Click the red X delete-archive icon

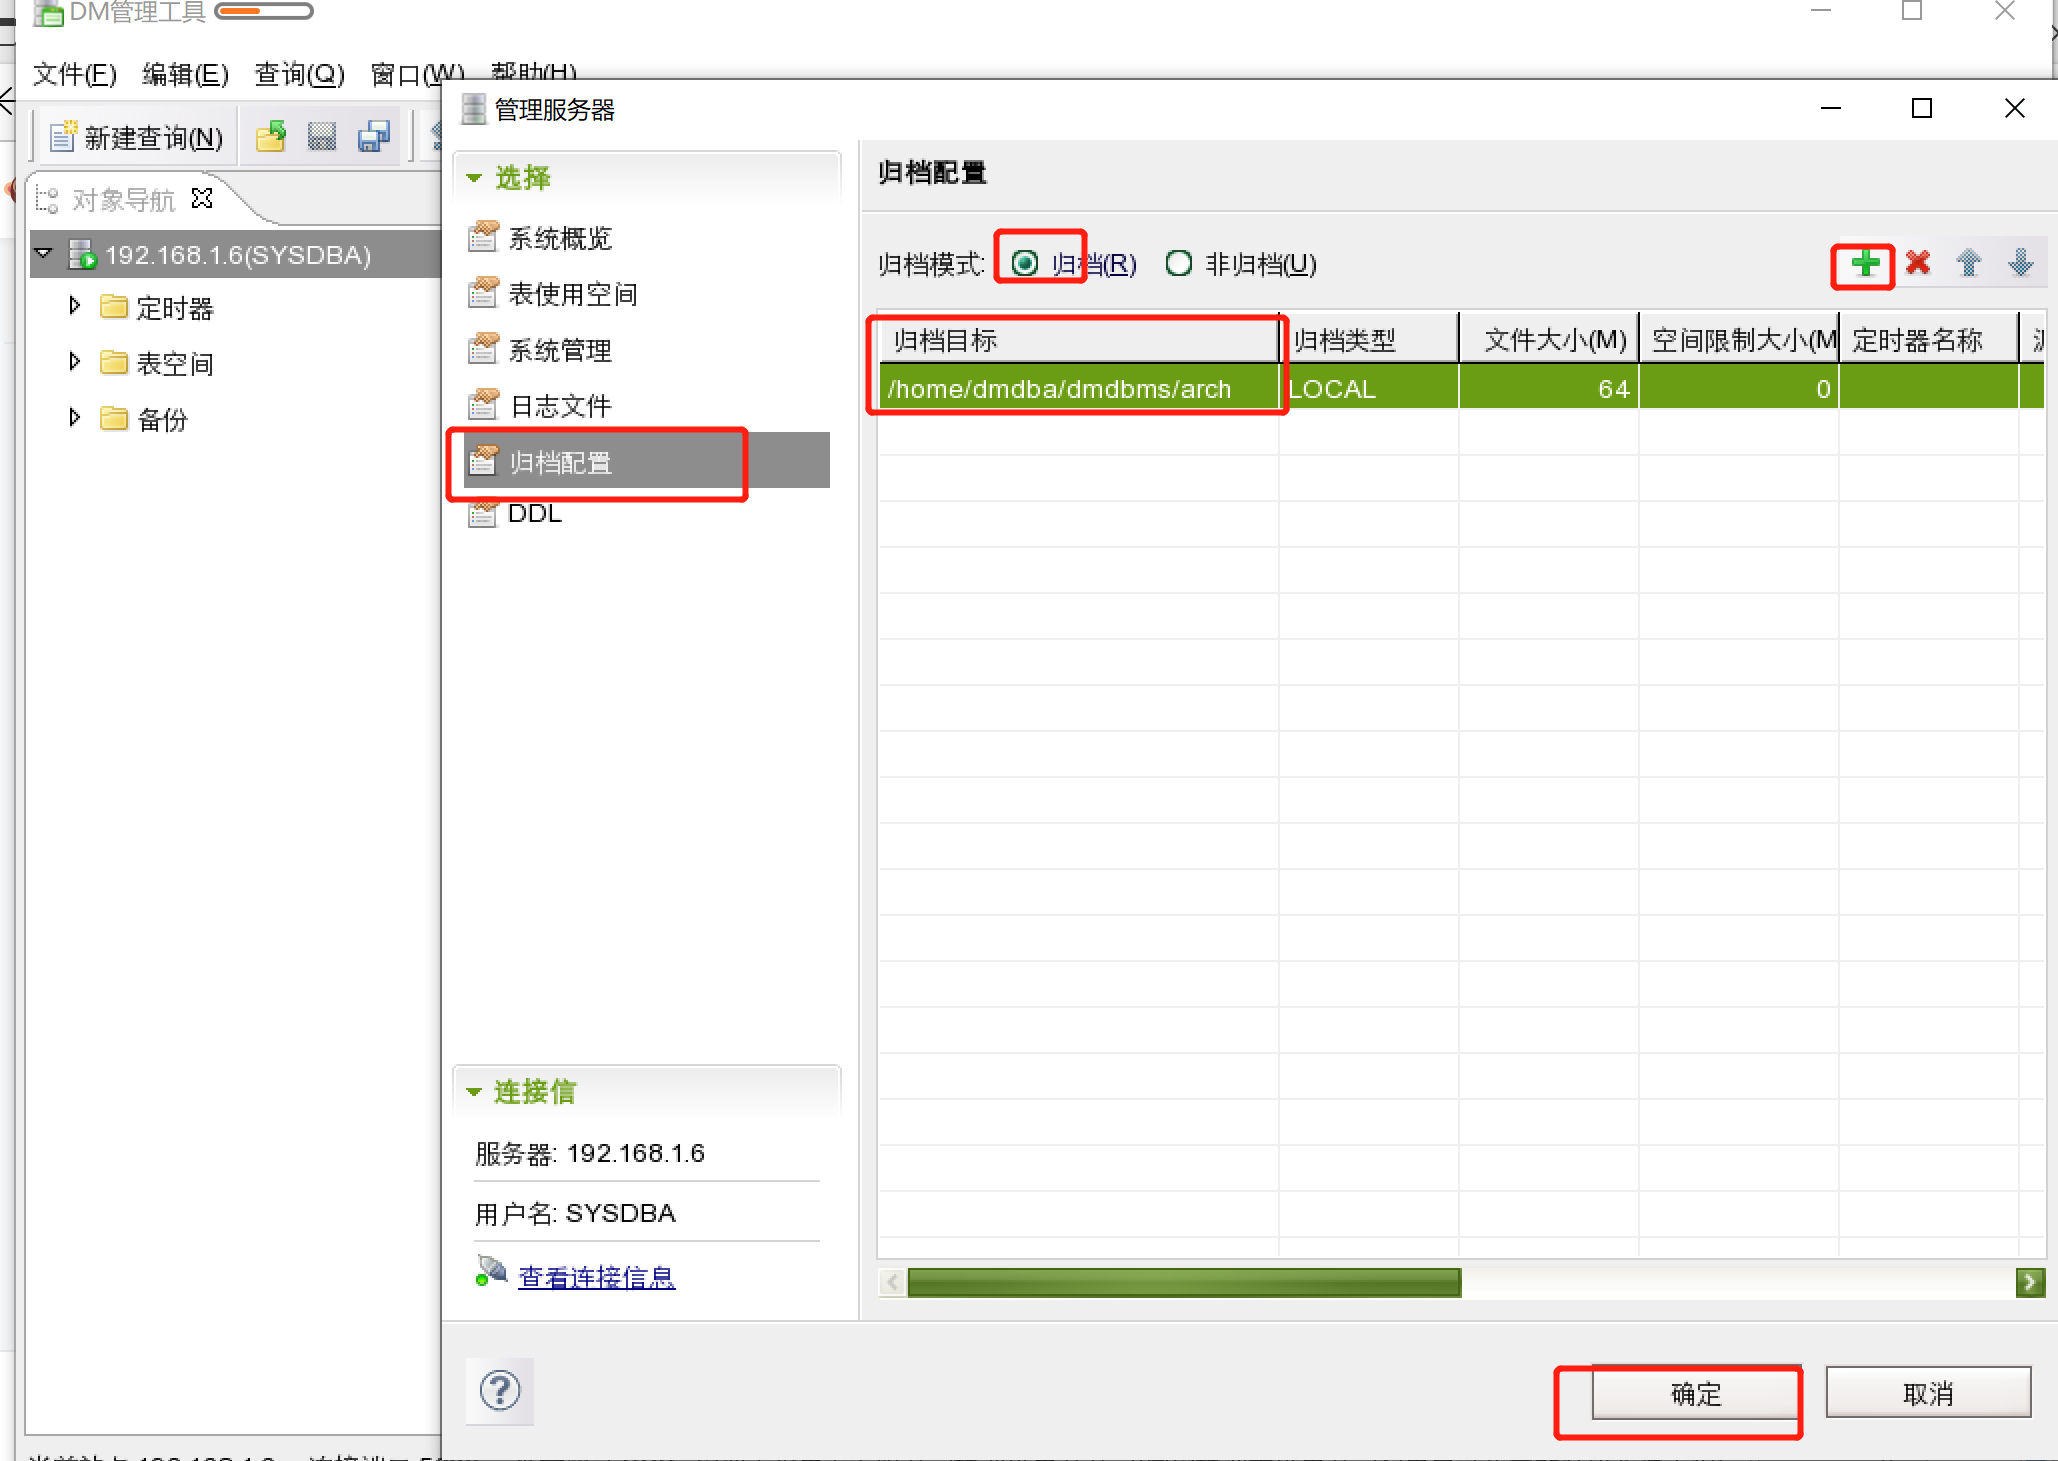pyautogui.click(x=1917, y=263)
